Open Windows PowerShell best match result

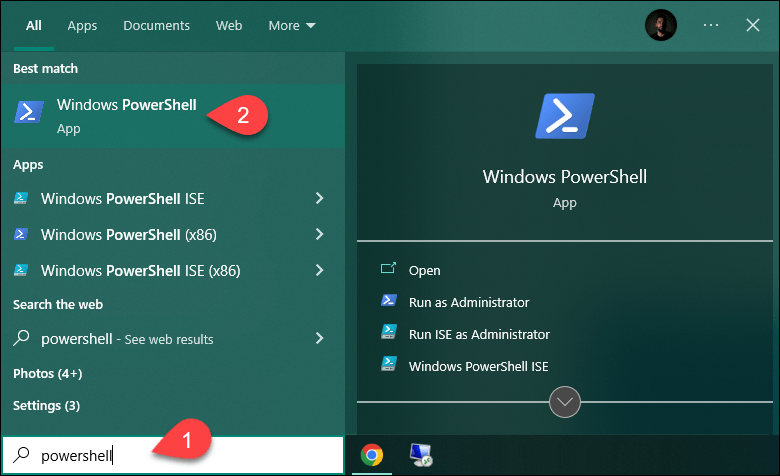(173, 116)
